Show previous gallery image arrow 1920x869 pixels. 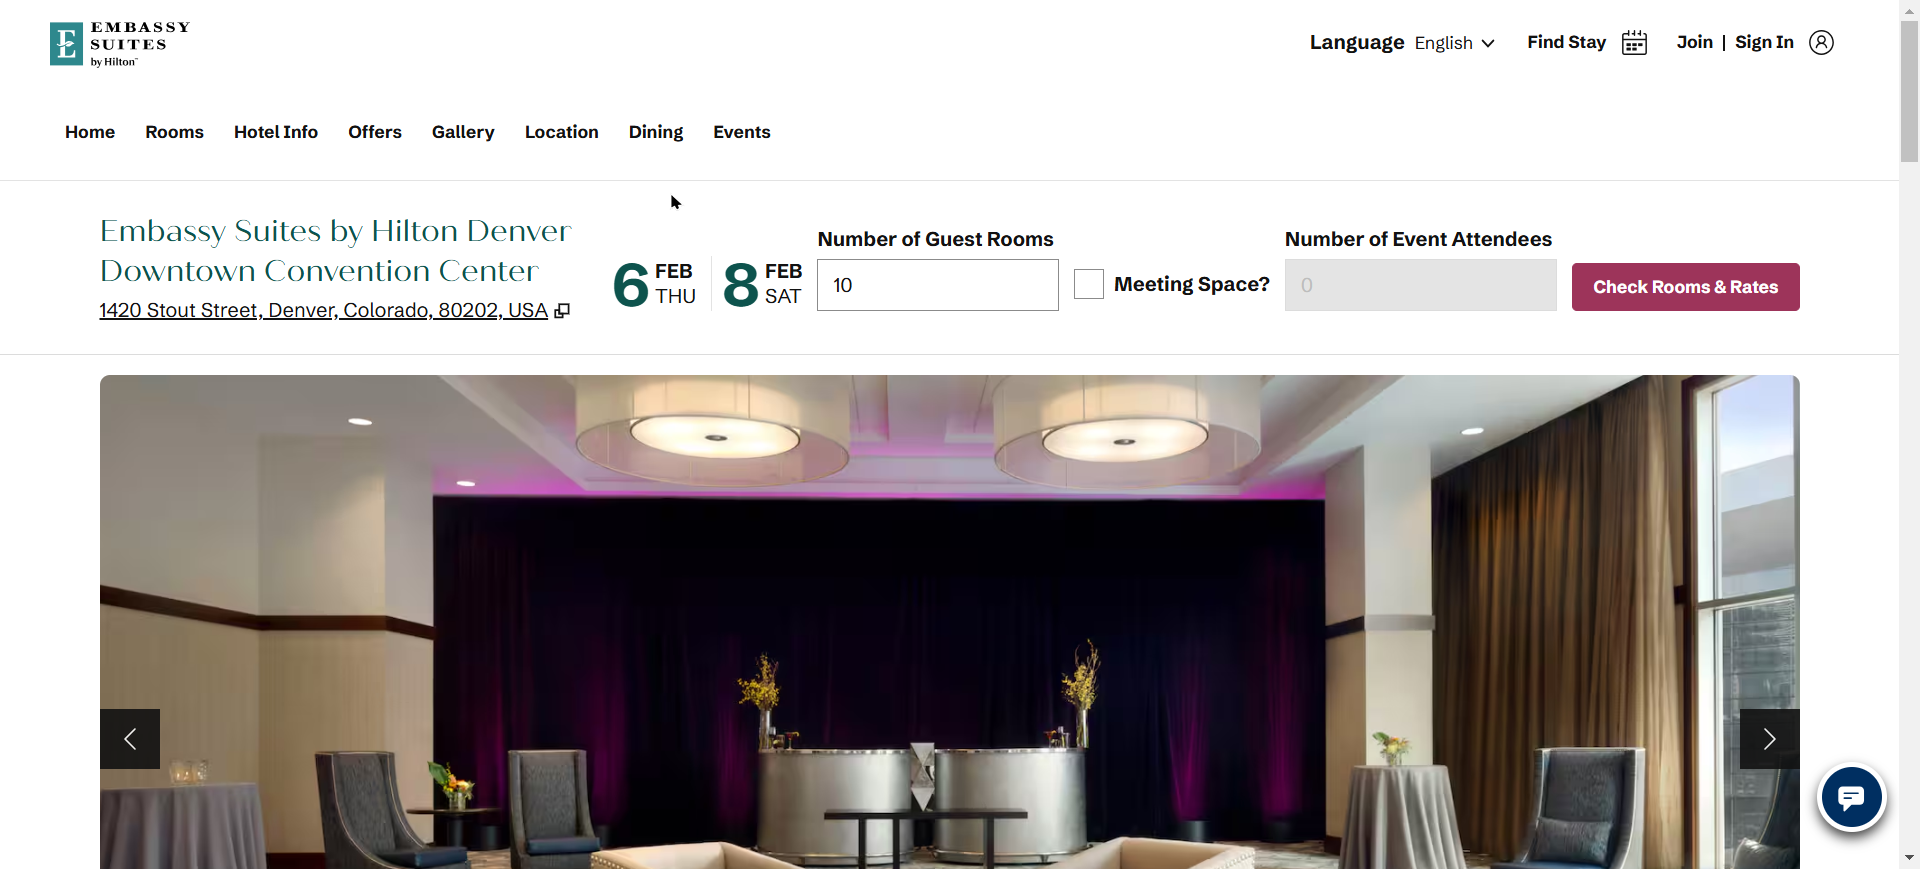(x=130, y=739)
